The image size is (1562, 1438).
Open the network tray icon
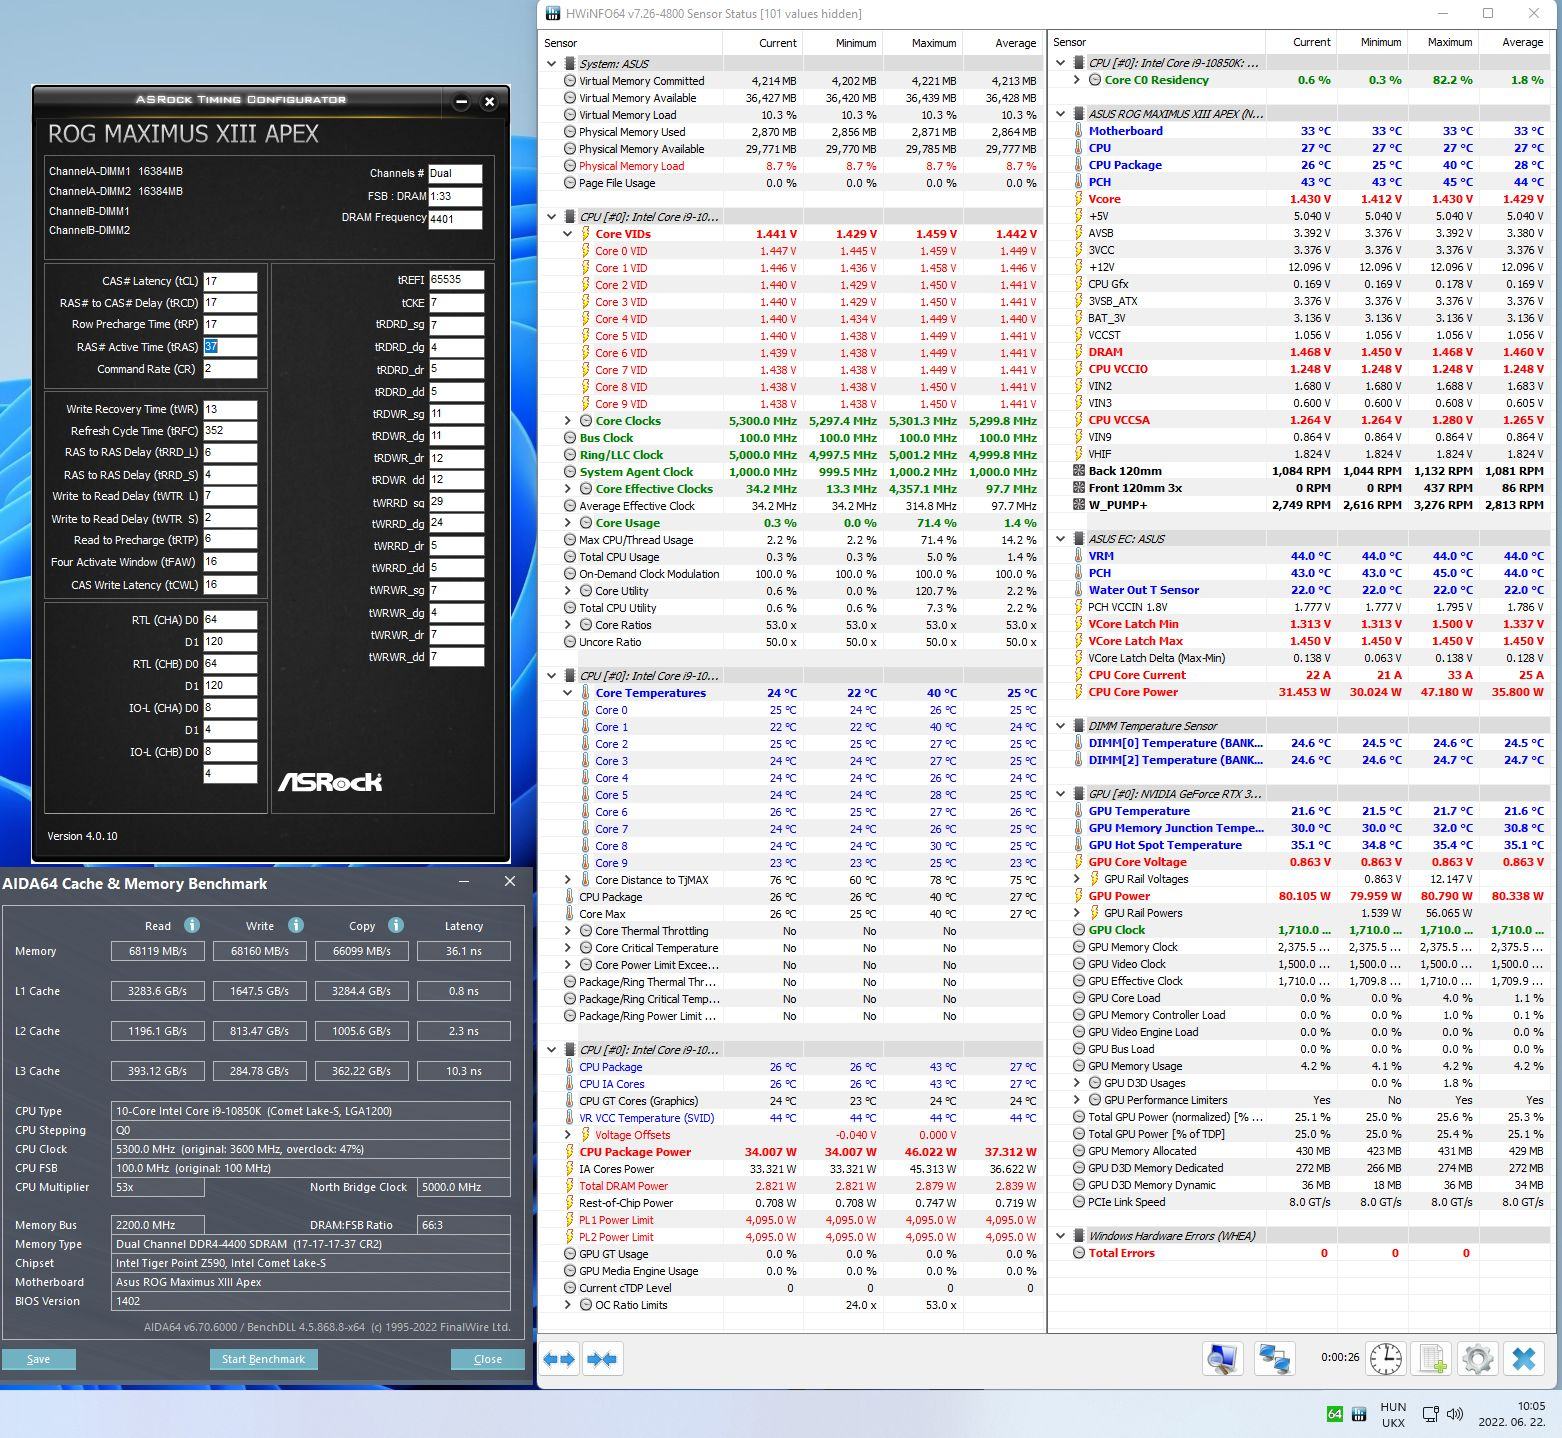coord(1430,1414)
